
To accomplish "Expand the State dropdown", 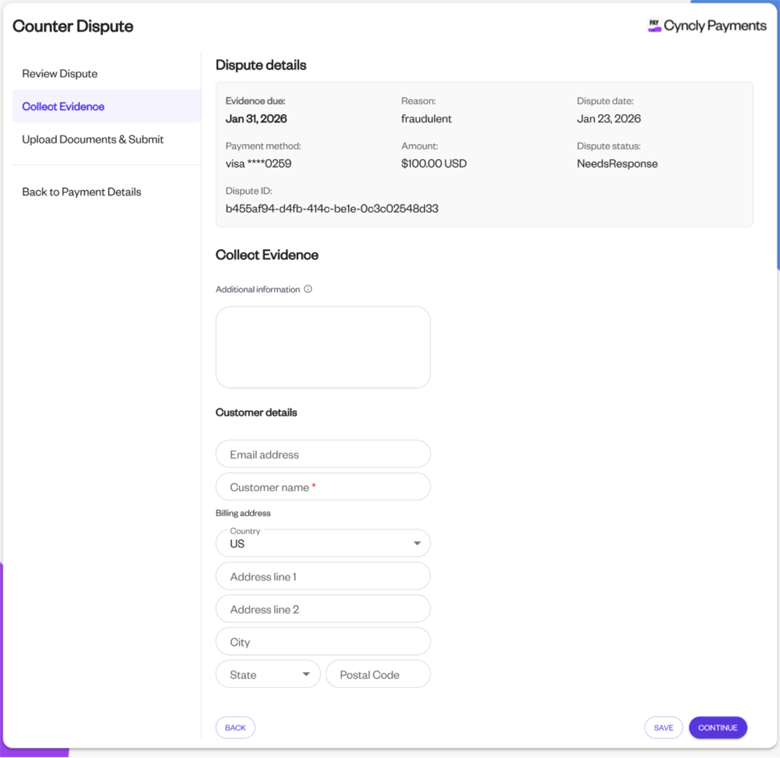I will (x=268, y=674).
